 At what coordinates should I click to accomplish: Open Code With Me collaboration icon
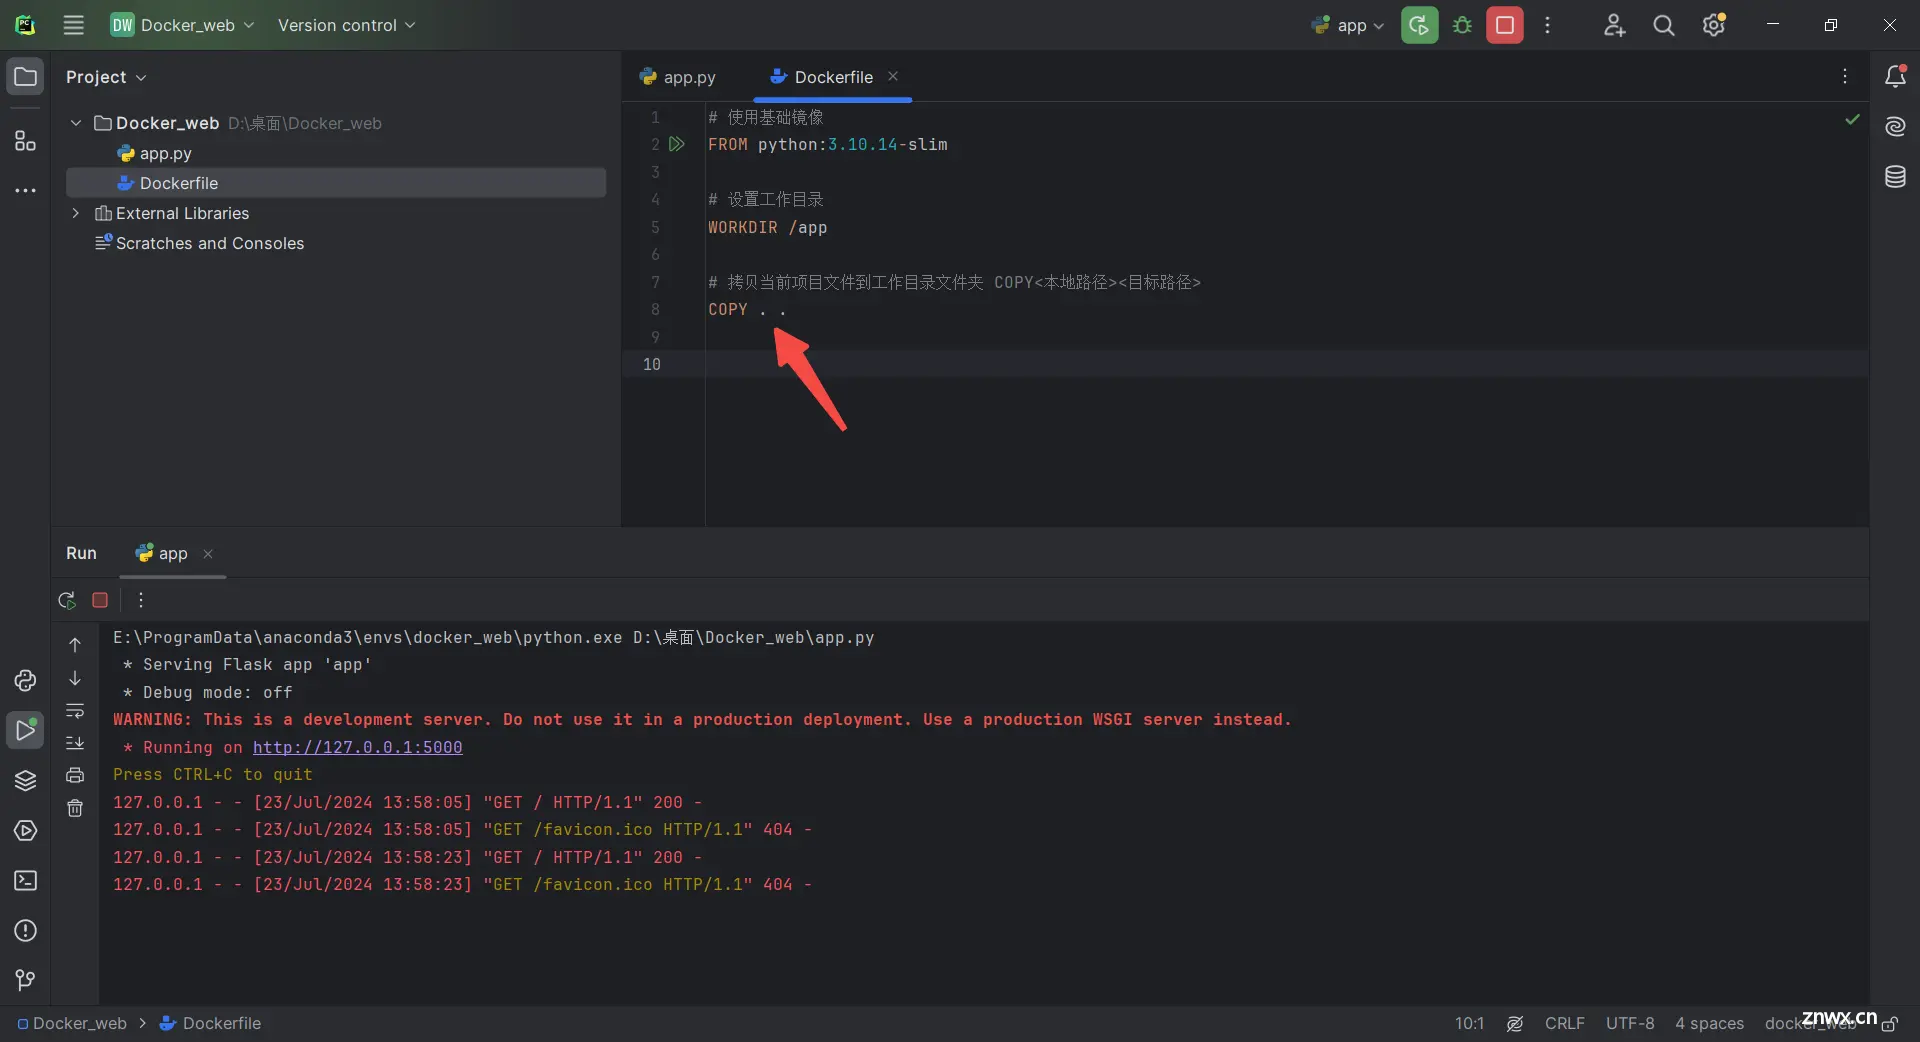(x=1614, y=25)
